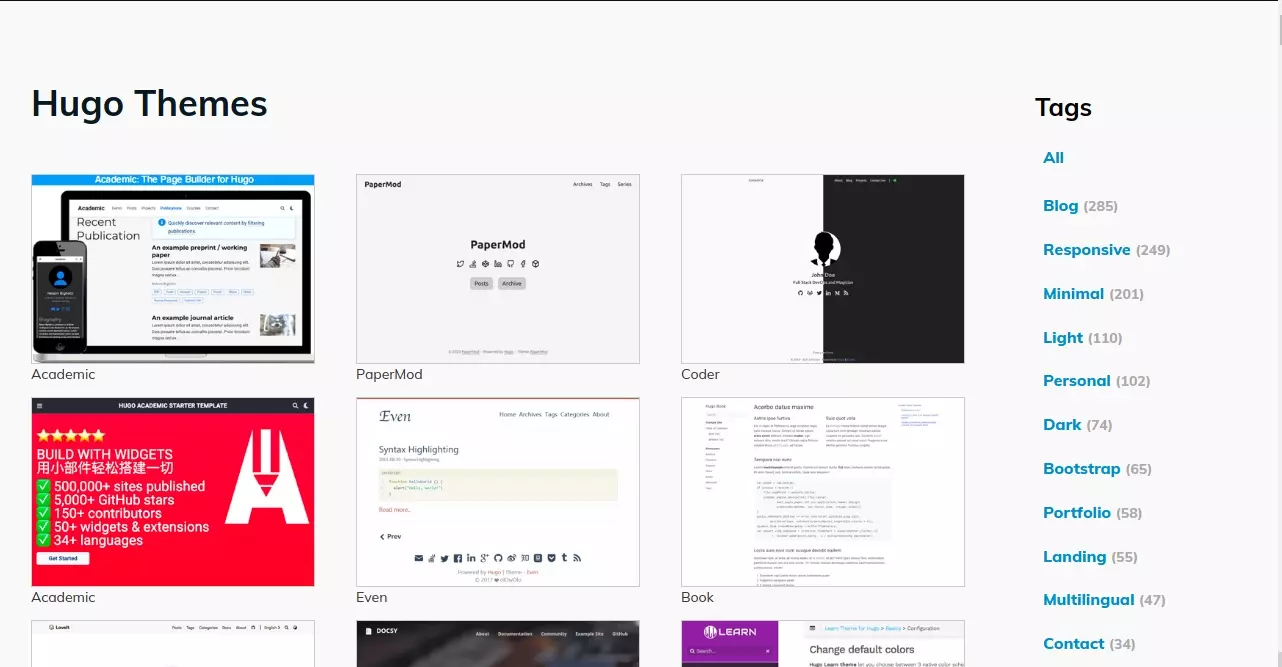1282x667 pixels.
Task: Select the Even theme screenshot
Action: [497, 491]
